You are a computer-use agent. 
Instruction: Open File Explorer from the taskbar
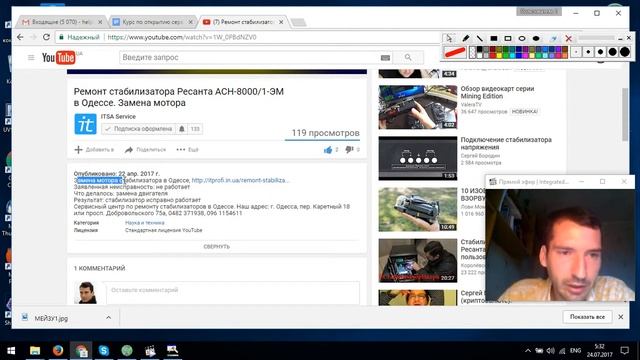coord(35,351)
